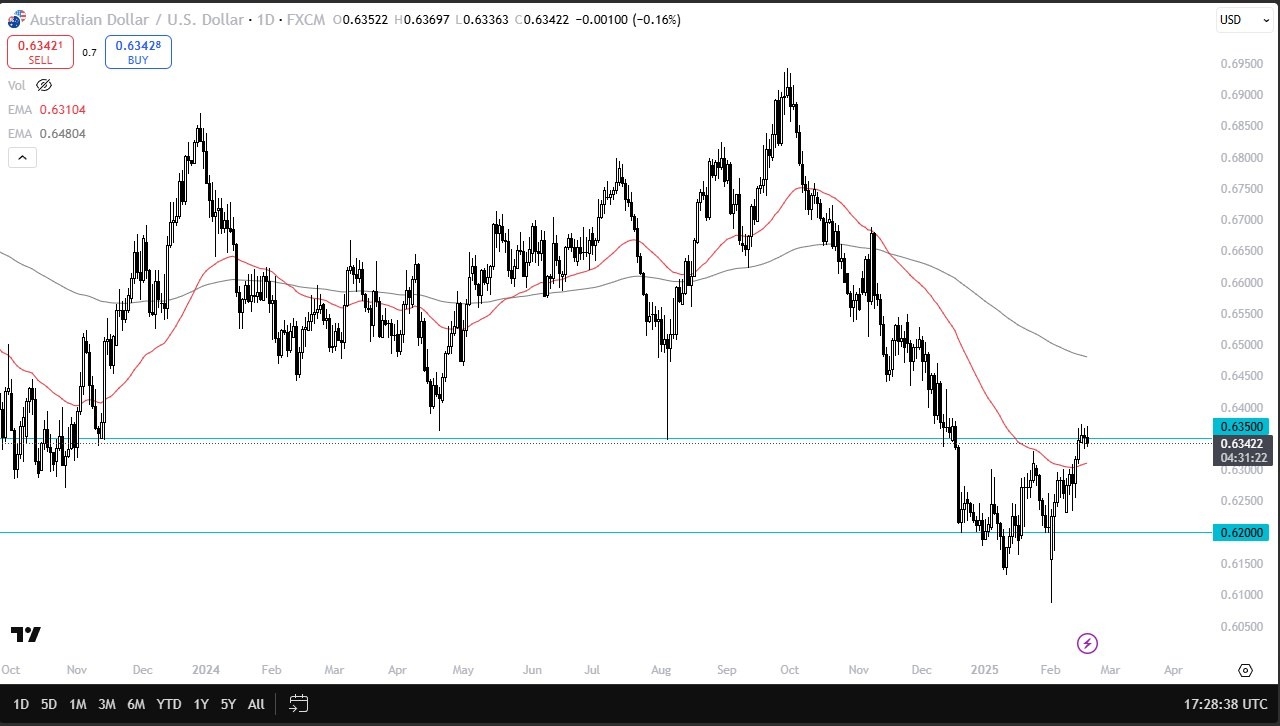The width and height of the screenshot is (1280, 726).
Task: Click the 0.63500 horizontal line price label
Action: pos(1241,426)
